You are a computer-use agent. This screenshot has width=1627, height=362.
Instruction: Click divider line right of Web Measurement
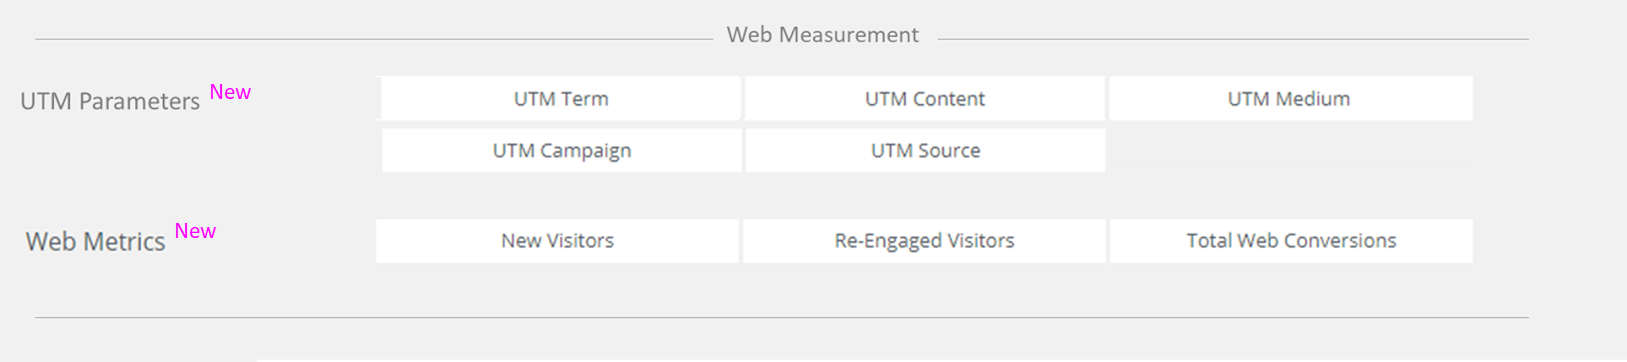(x=1233, y=40)
